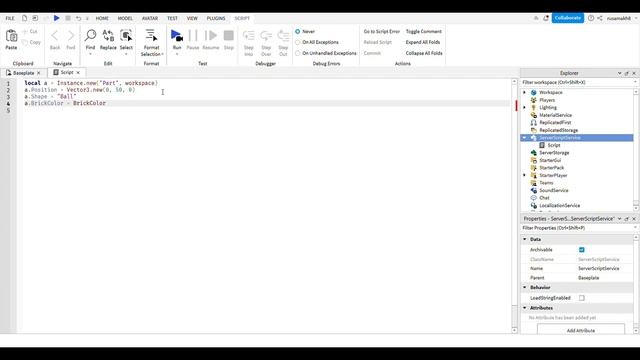Click Collapse All Folds
This screenshot has height=360, width=640.
[x=424, y=53]
